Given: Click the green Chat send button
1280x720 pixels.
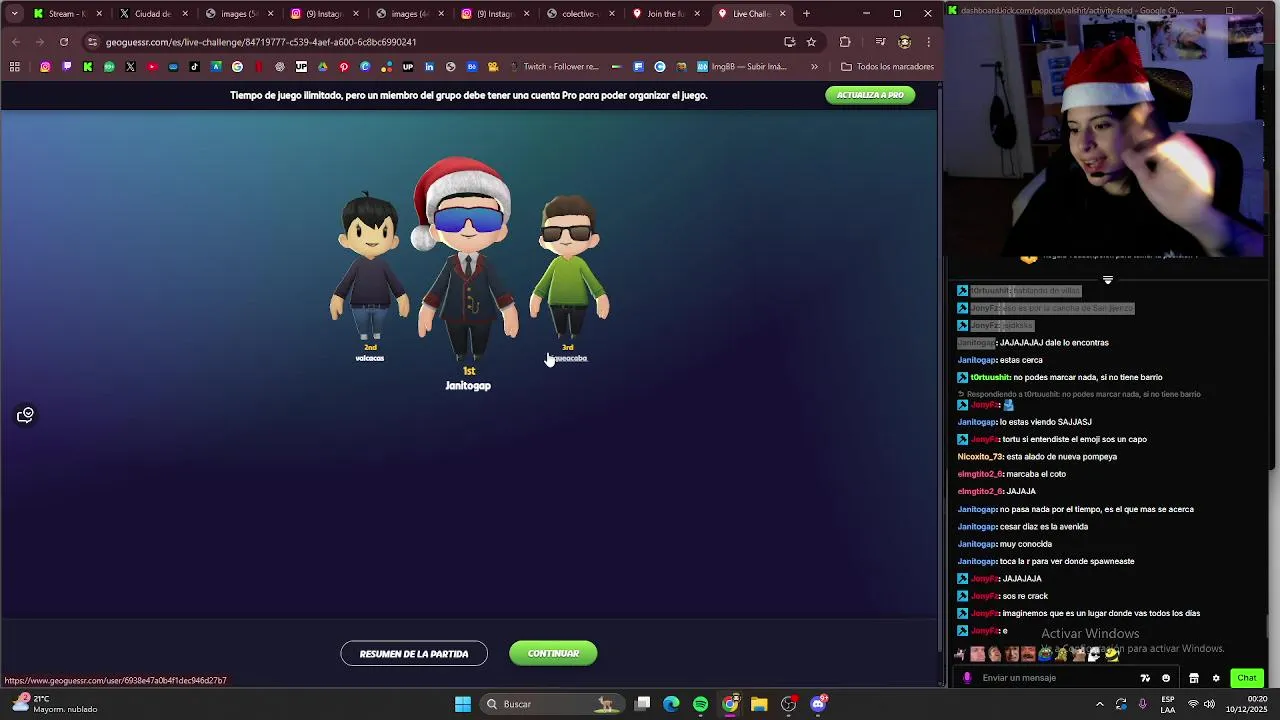Looking at the screenshot, I should click(x=1247, y=678).
